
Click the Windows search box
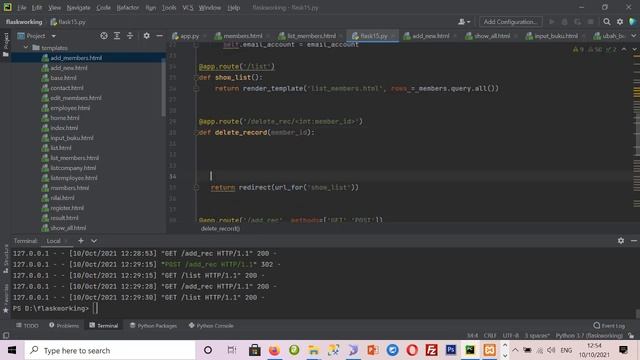(110, 350)
